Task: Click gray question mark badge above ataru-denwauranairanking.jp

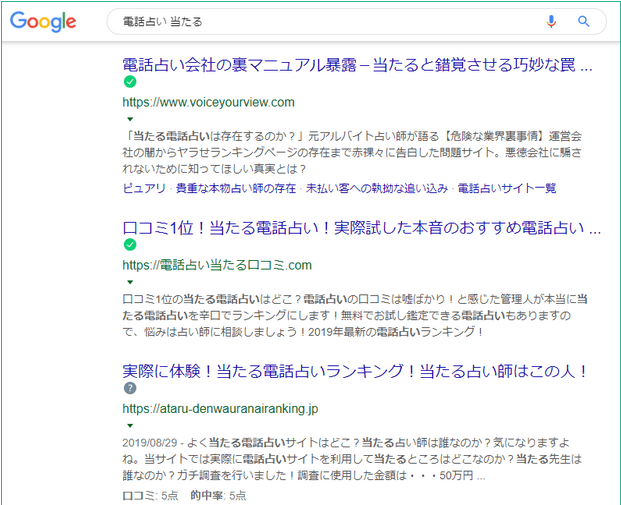Action: coord(130,388)
